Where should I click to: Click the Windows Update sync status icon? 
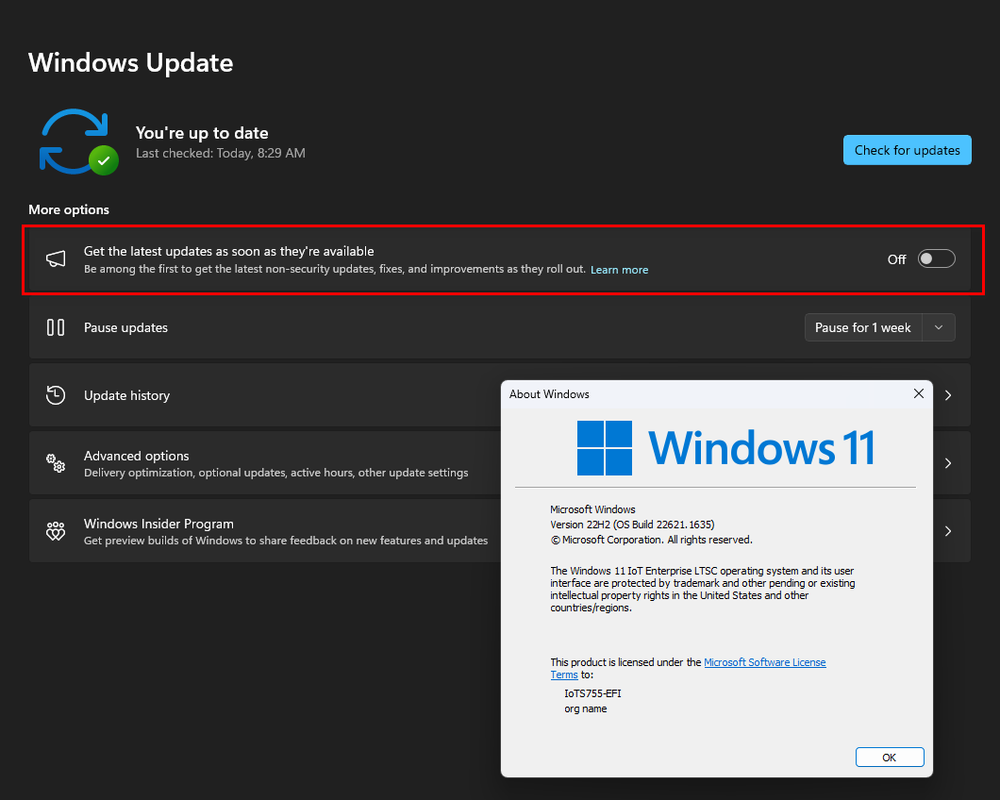tap(79, 142)
